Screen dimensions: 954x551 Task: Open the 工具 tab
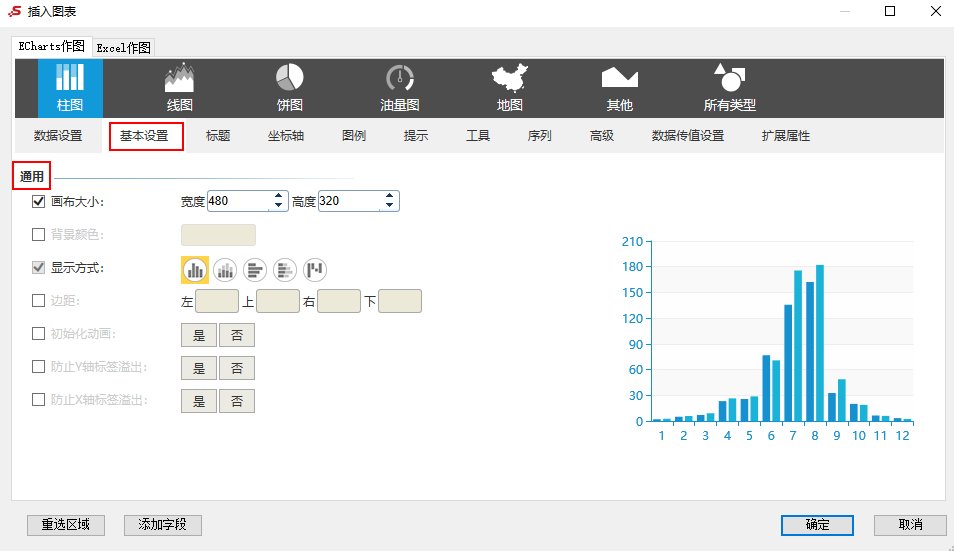(478, 136)
